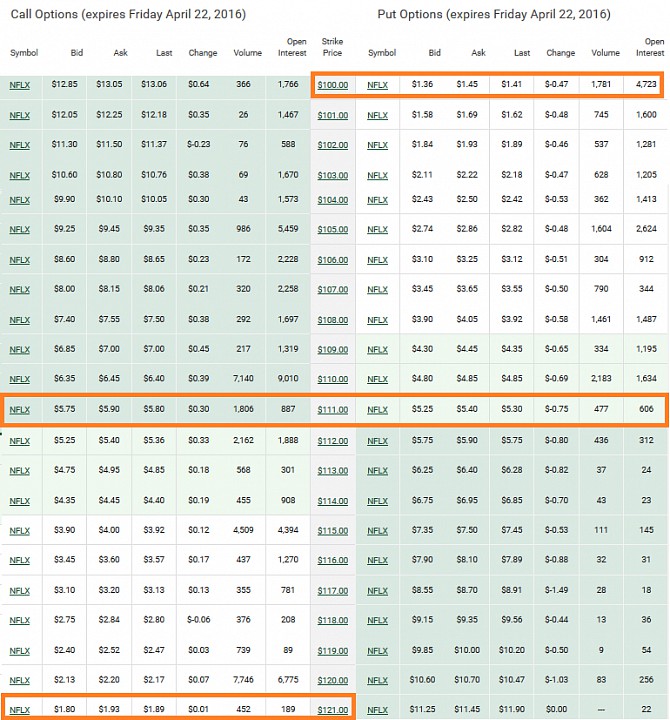Open the $106.00 strike price link
This screenshot has height=720, width=670.
coord(332,260)
